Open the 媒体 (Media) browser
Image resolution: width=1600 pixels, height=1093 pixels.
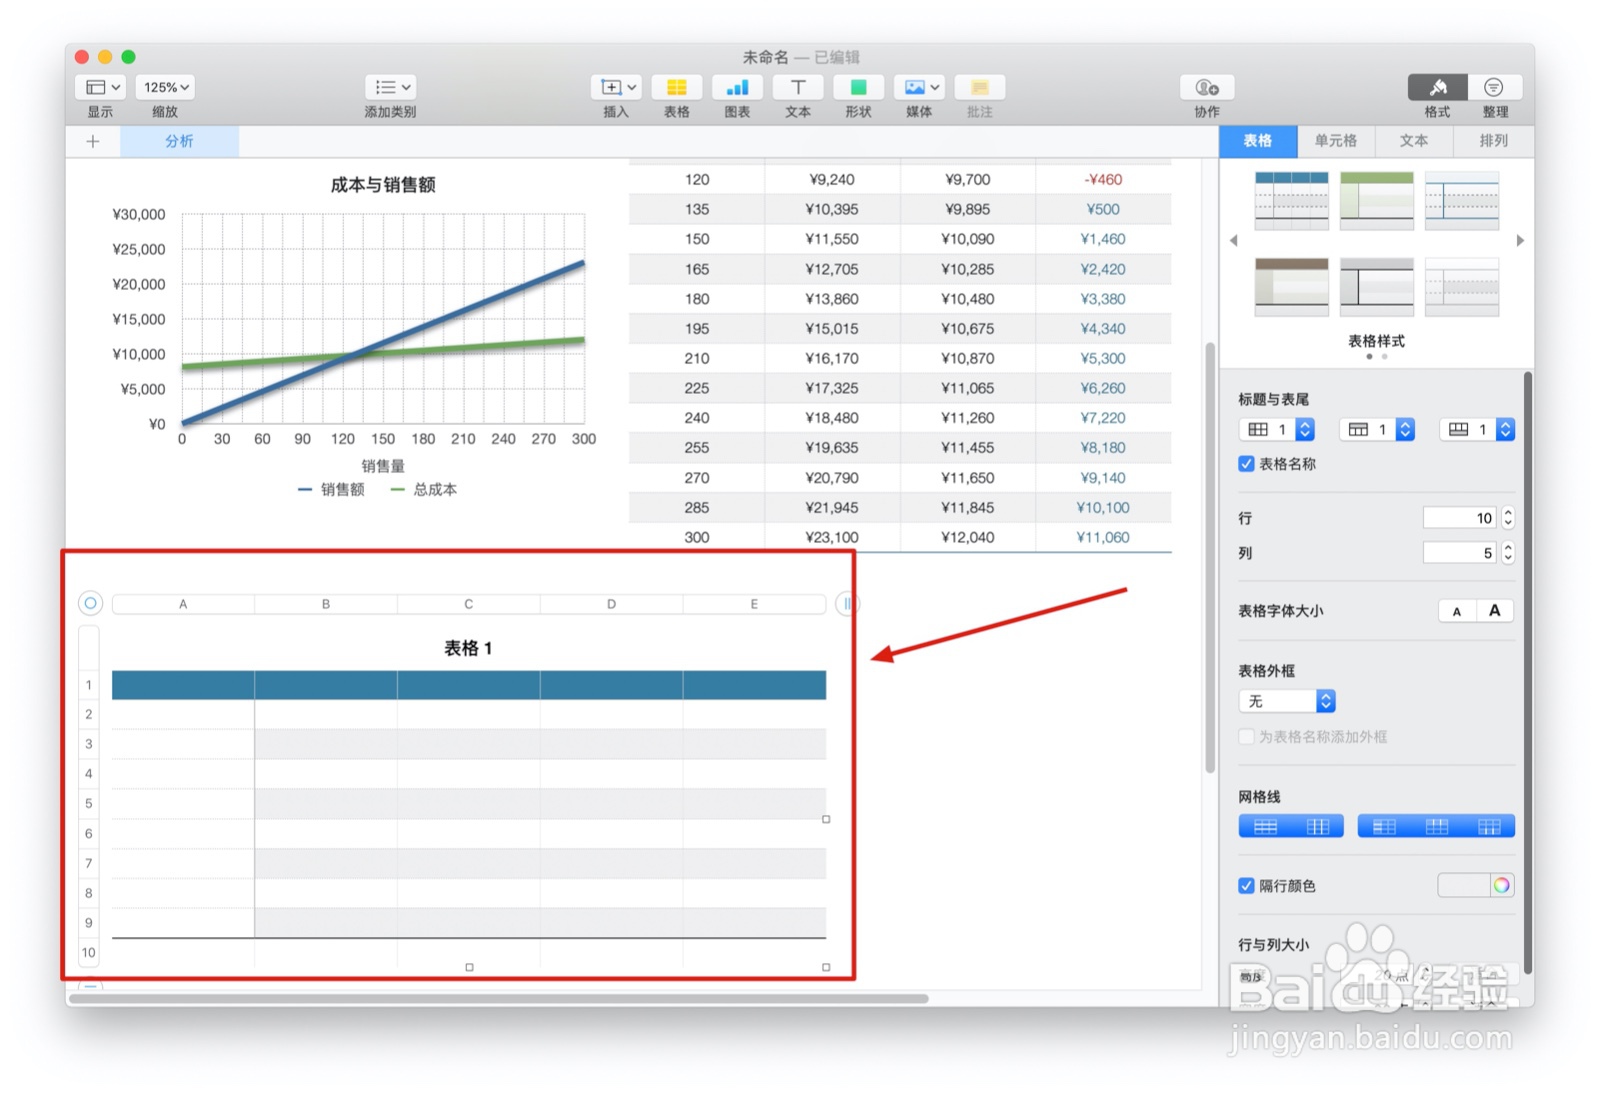tap(917, 88)
